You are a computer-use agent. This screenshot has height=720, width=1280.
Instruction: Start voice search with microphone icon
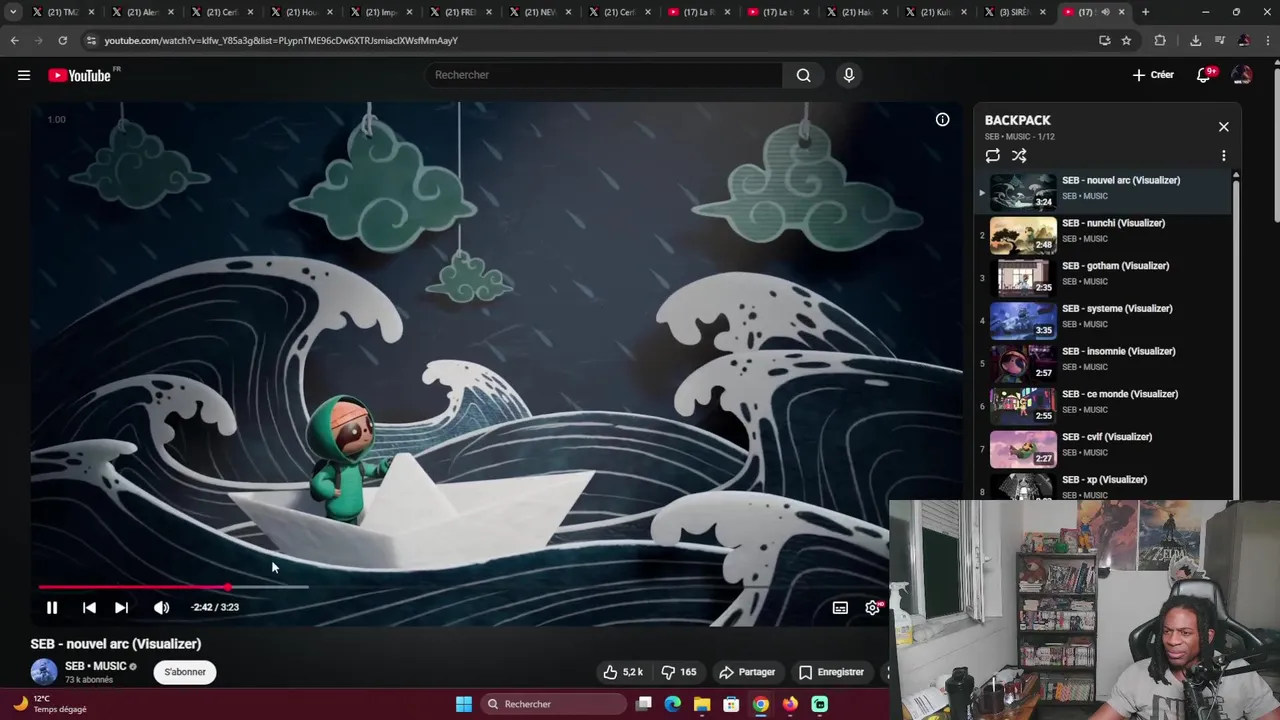click(x=849, y=75)
